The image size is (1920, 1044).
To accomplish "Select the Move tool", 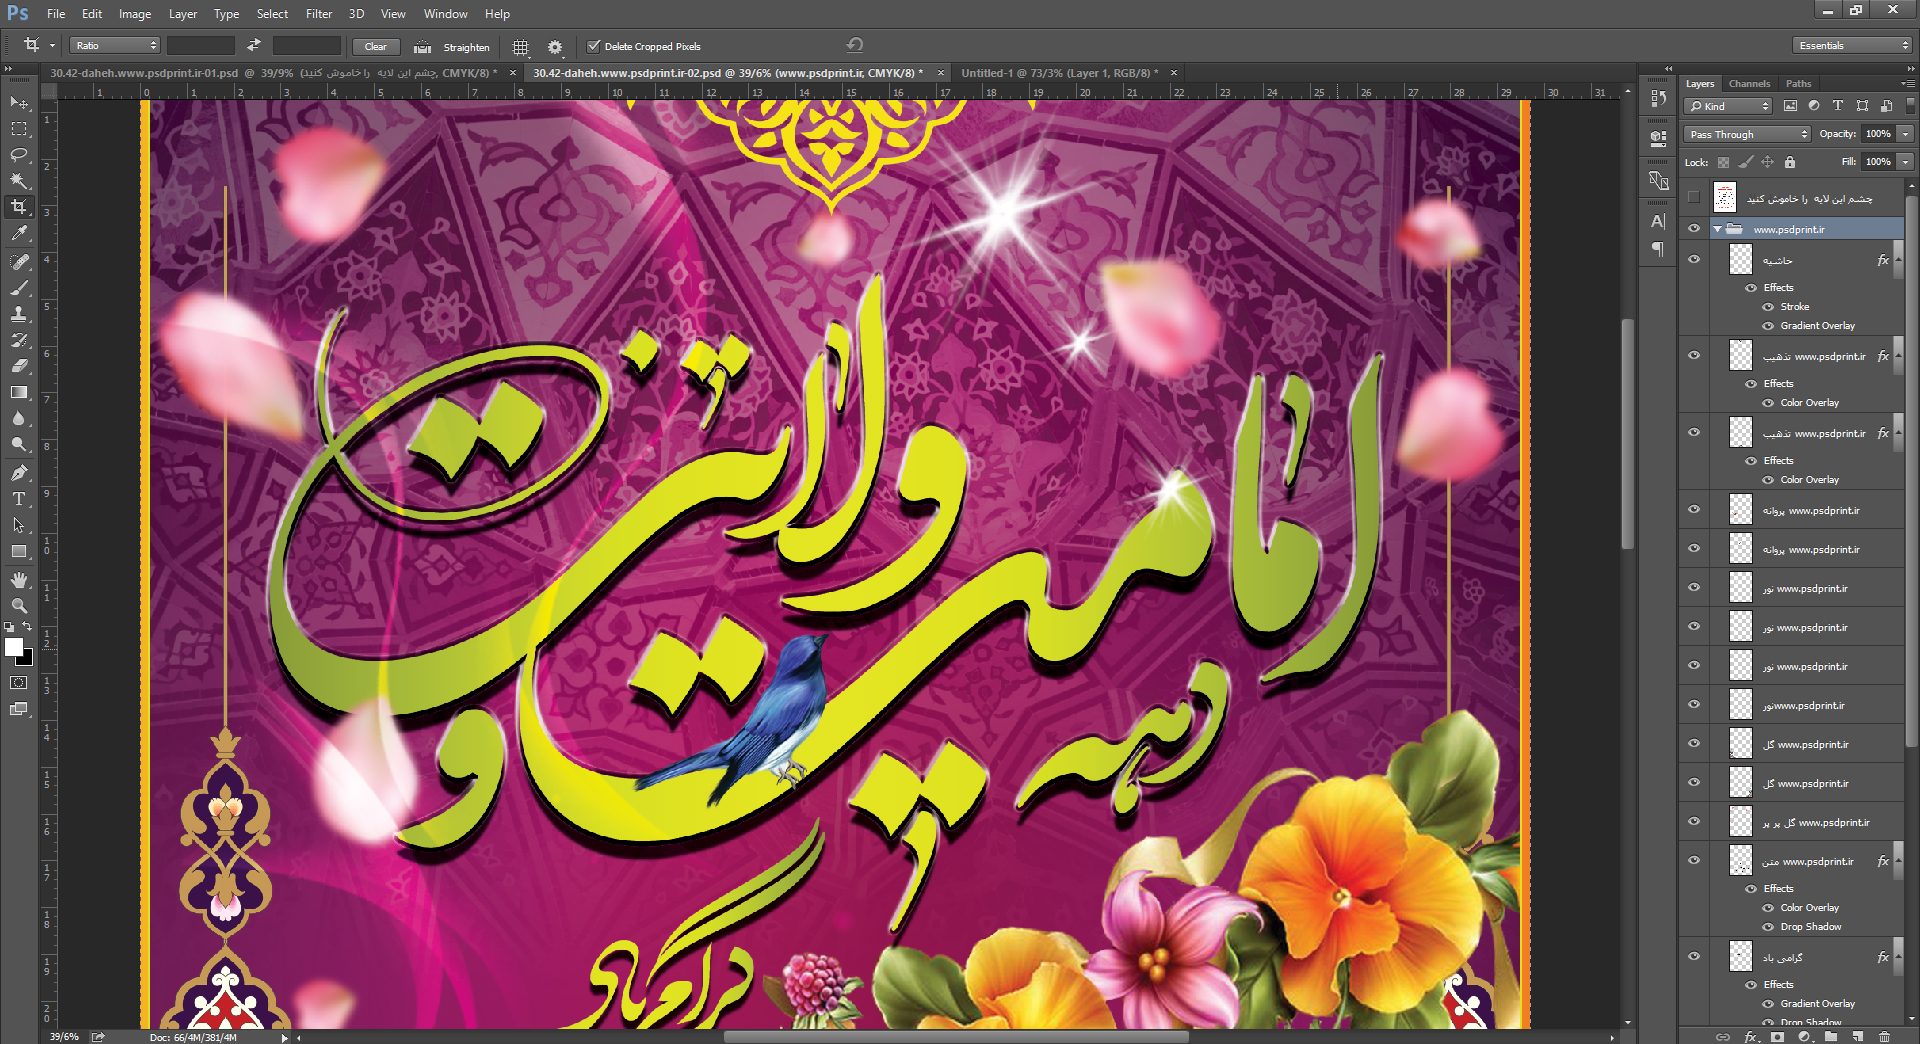I will tap(19, 103).
